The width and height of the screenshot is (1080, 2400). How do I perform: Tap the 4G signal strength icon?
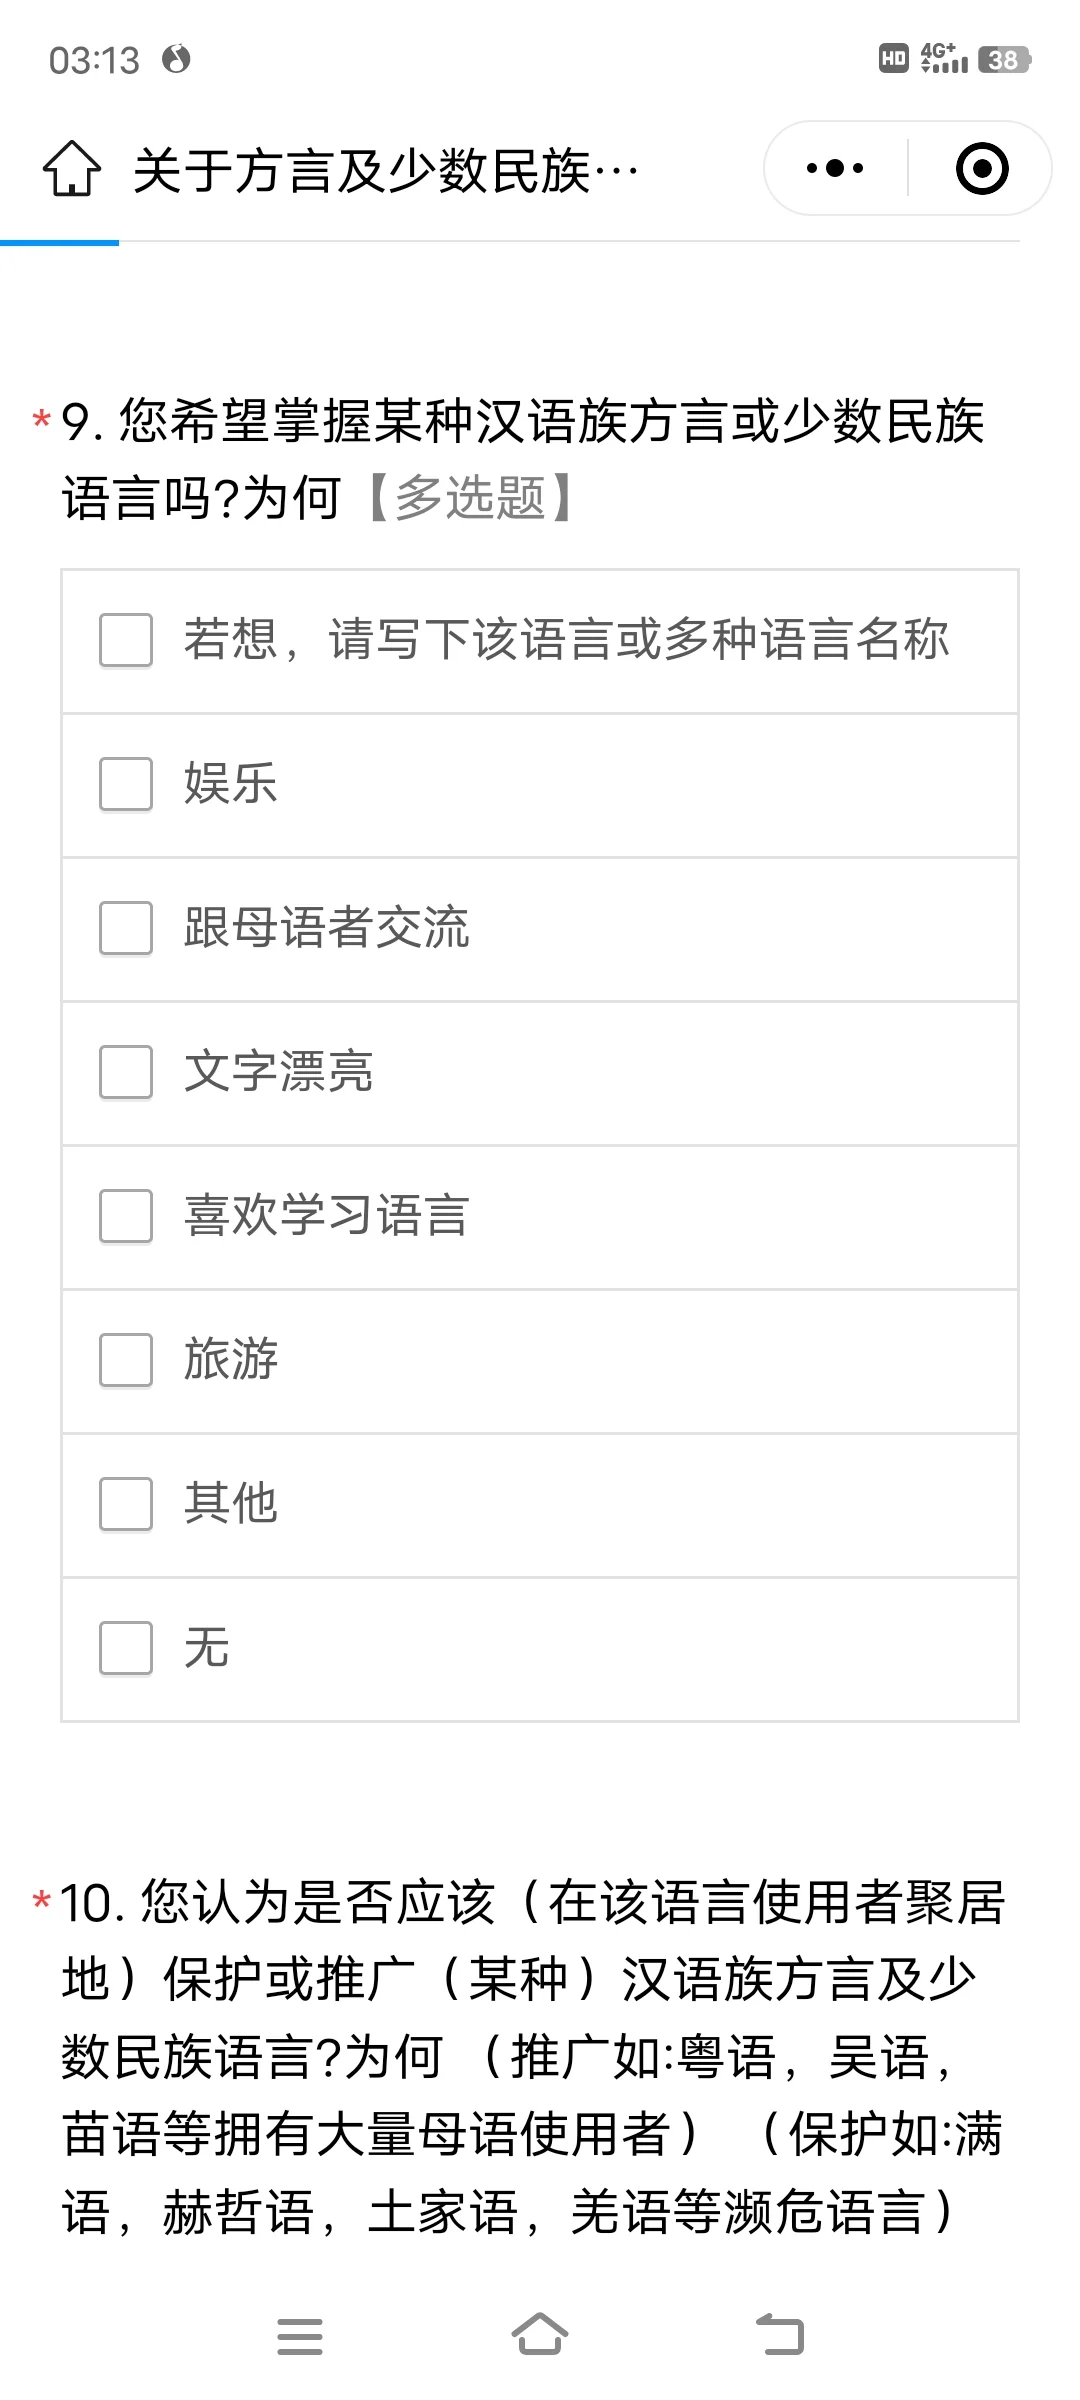944,59
